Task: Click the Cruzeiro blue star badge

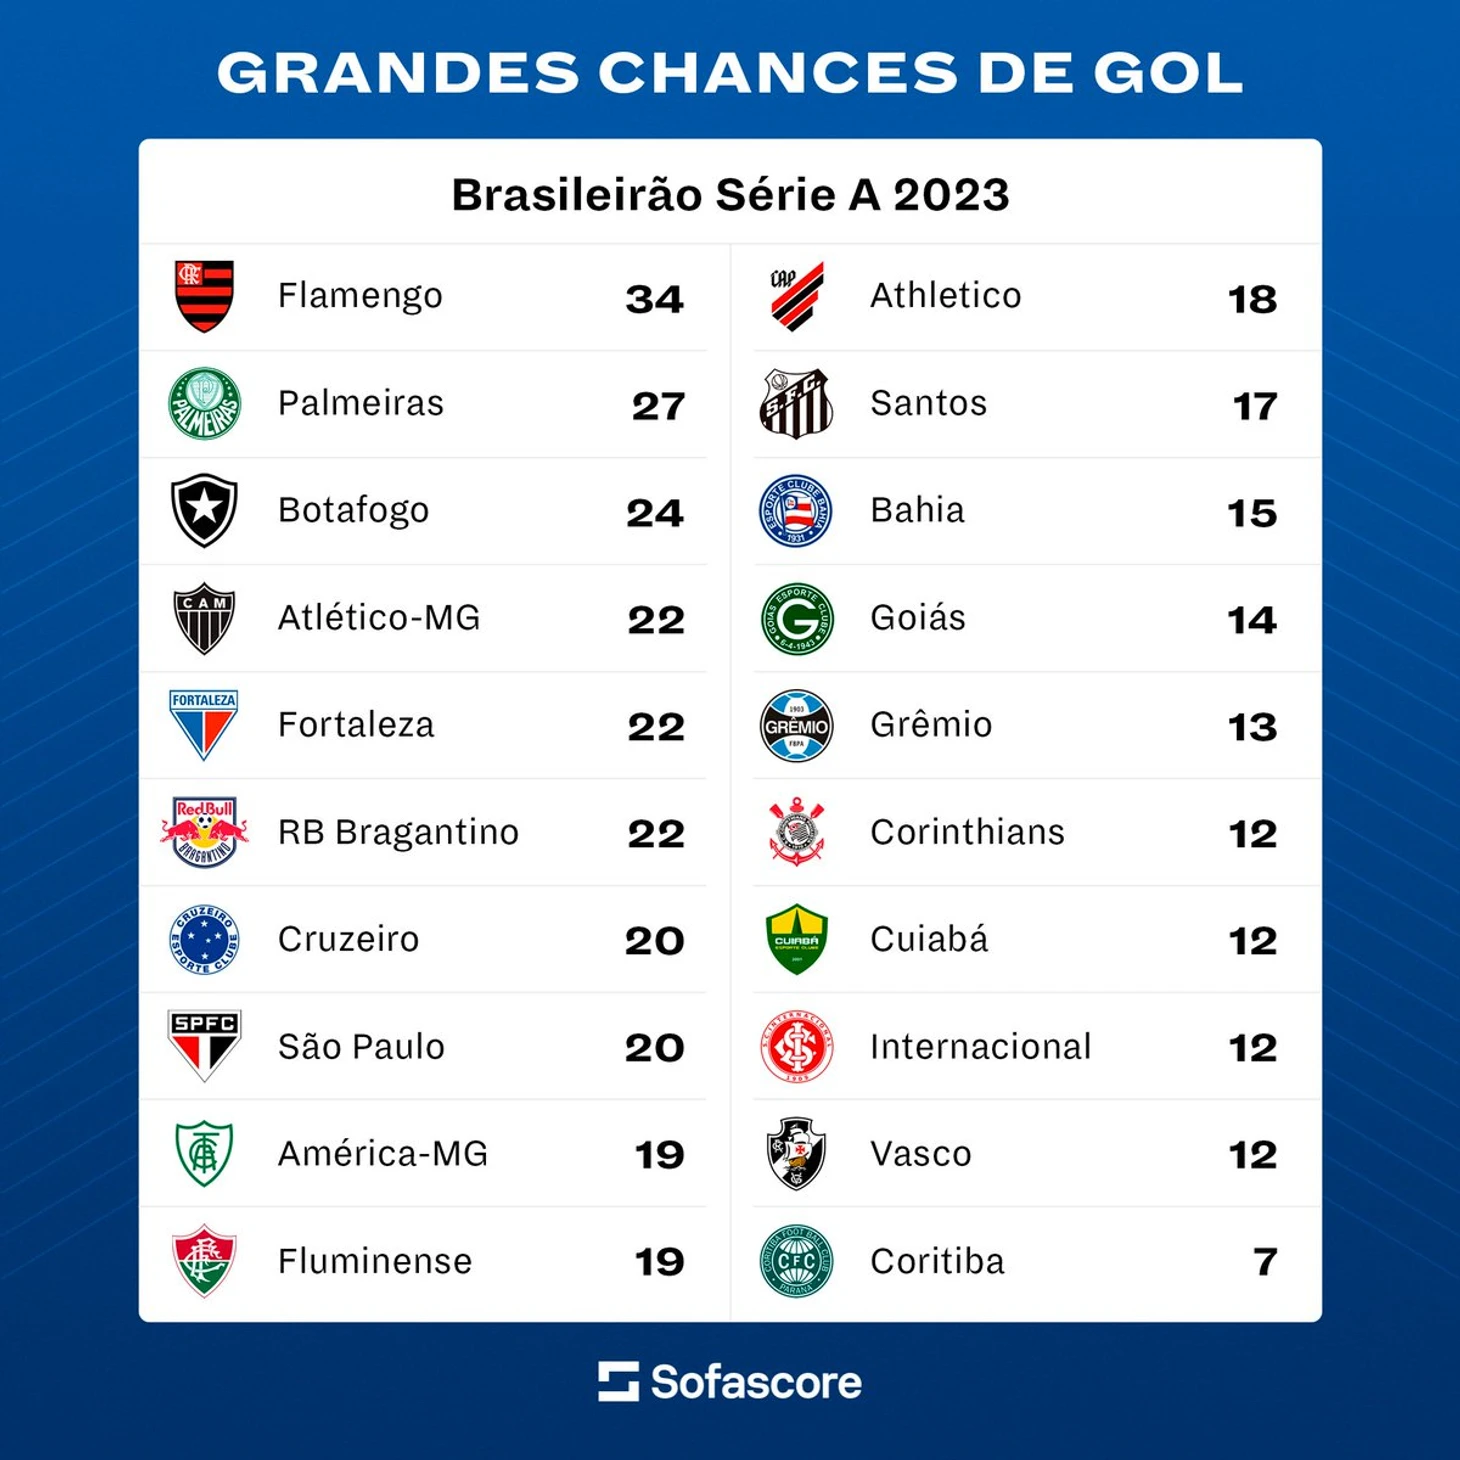Action: (204, 940)
